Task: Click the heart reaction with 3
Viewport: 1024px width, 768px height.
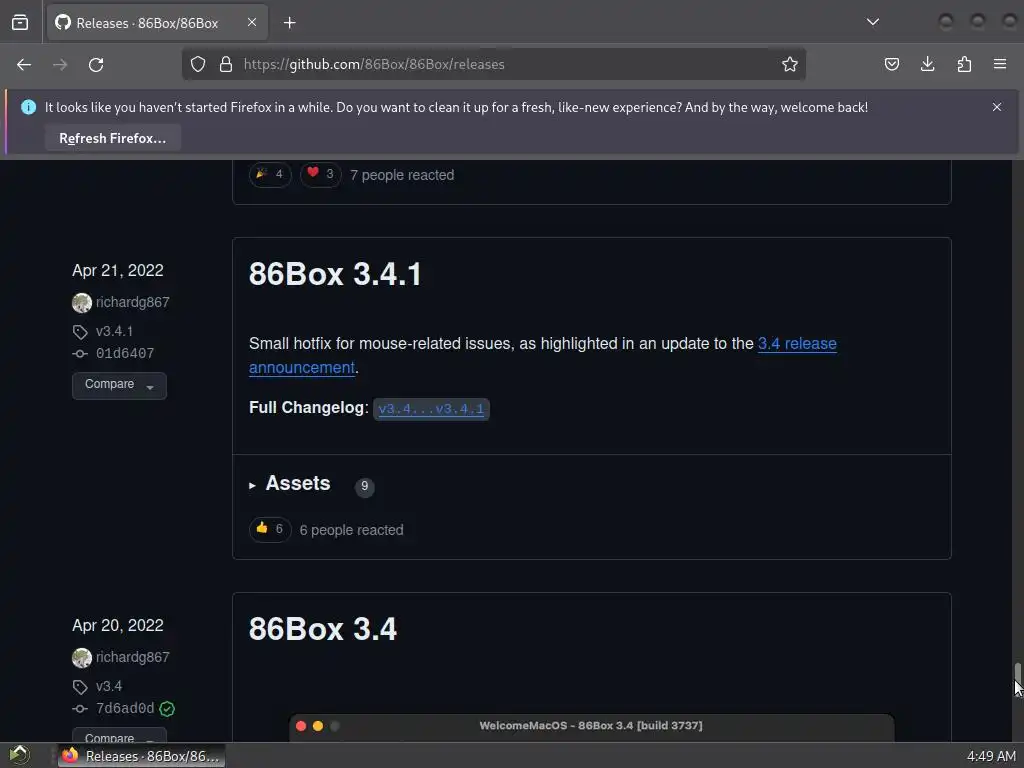Action: coord(321,174)
